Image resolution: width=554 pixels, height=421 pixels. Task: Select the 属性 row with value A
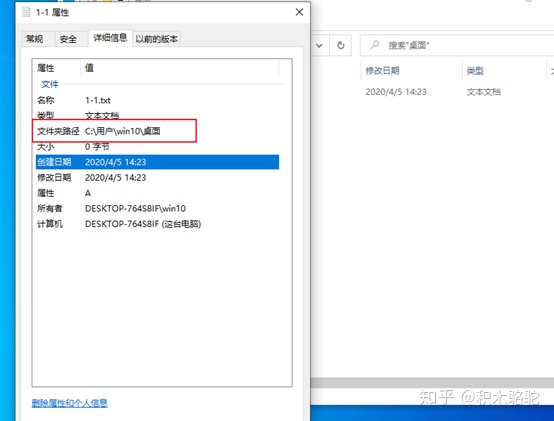coord(157,193)
